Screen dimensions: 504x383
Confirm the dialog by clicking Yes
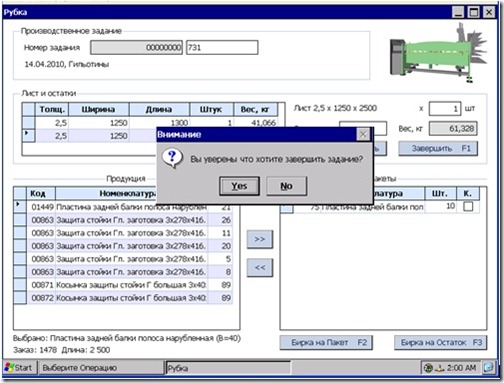click(239, 186)
